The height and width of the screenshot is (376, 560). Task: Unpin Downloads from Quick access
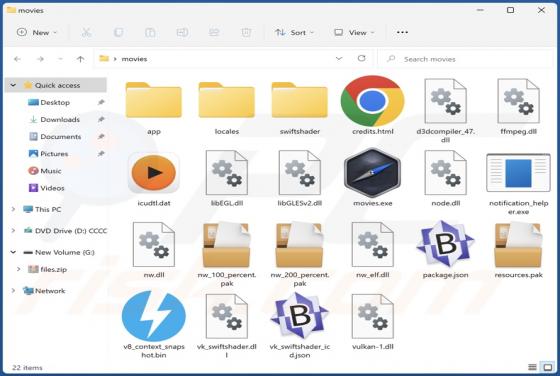point(101,120)
